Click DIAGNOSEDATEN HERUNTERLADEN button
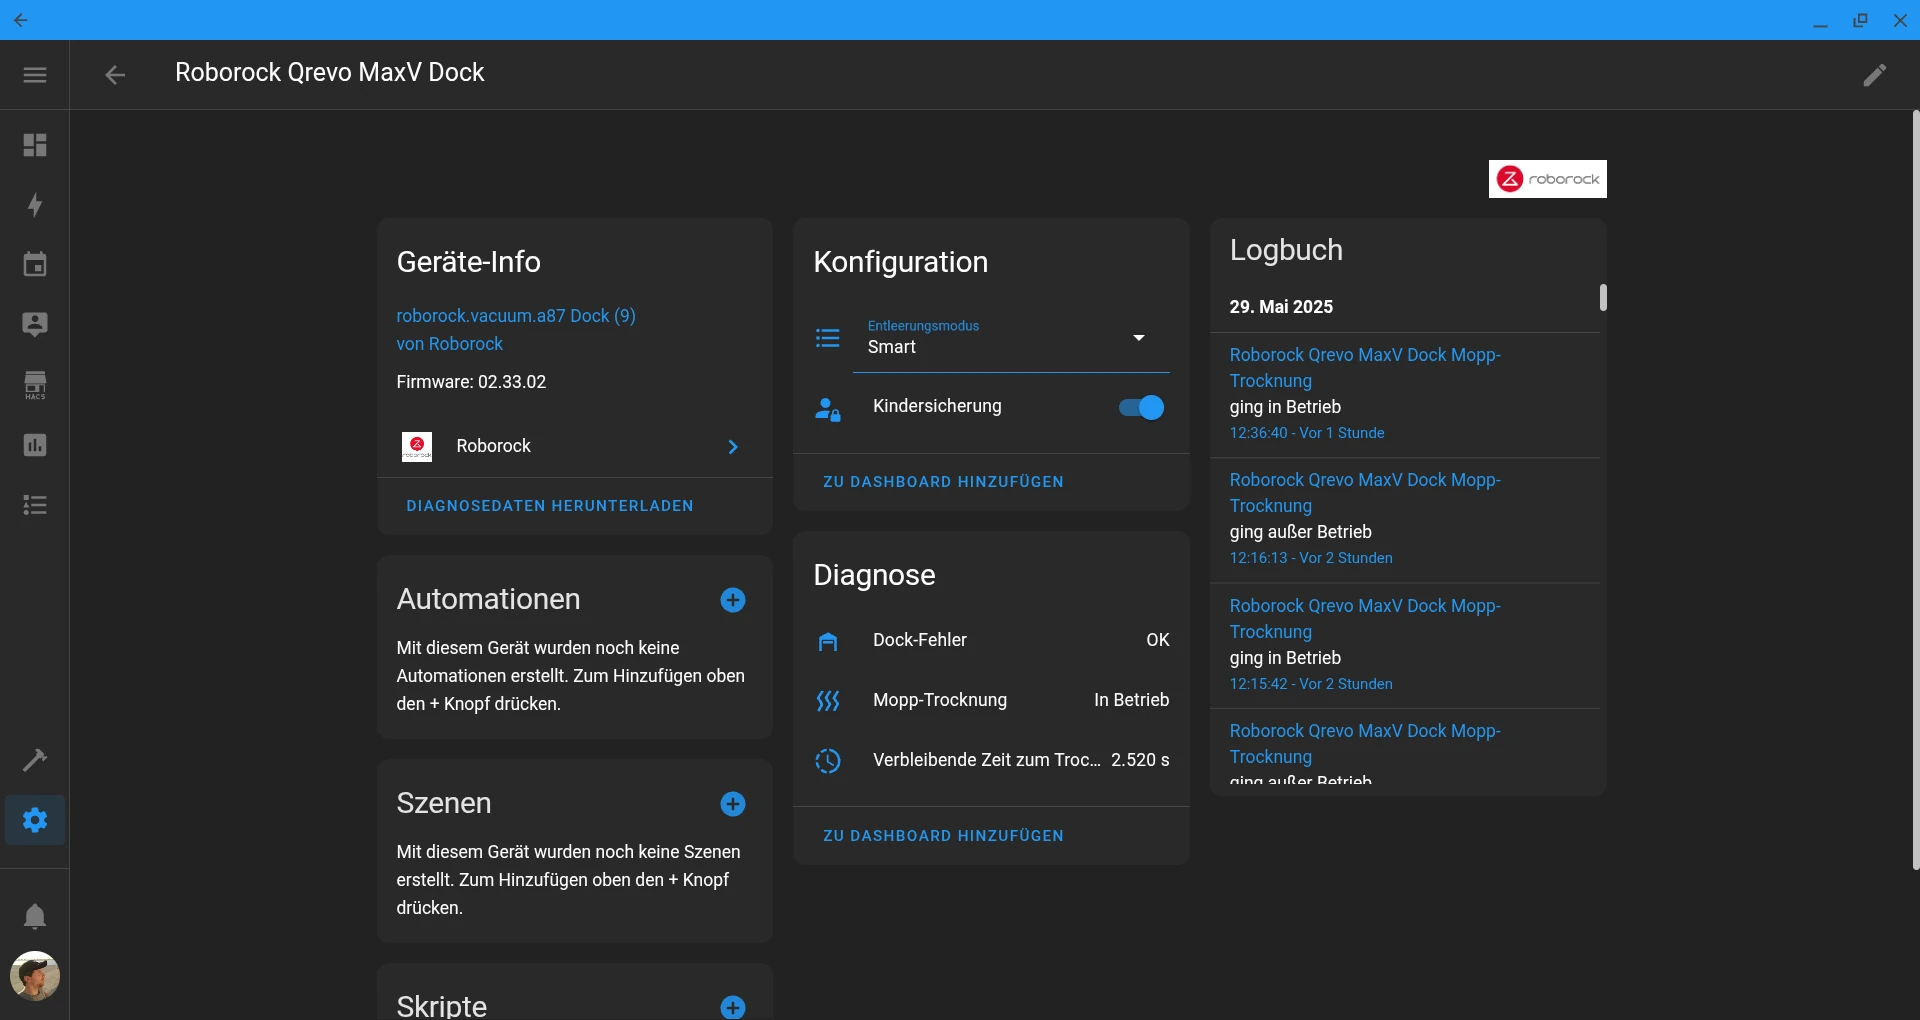1920x1020 pixels. (x=550, y=506)
